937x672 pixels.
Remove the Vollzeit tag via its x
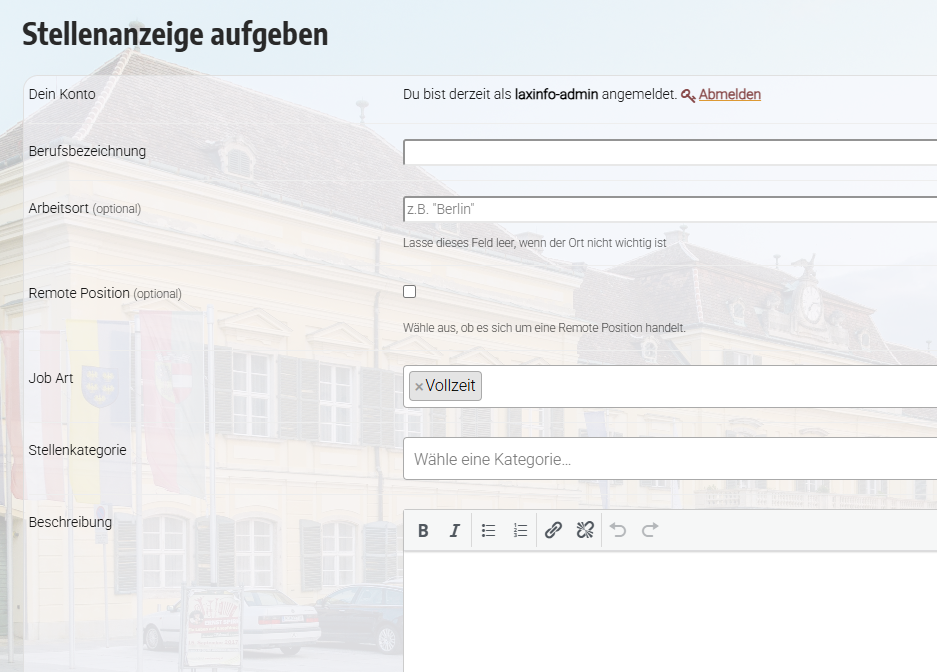click(x=419, y=387)
